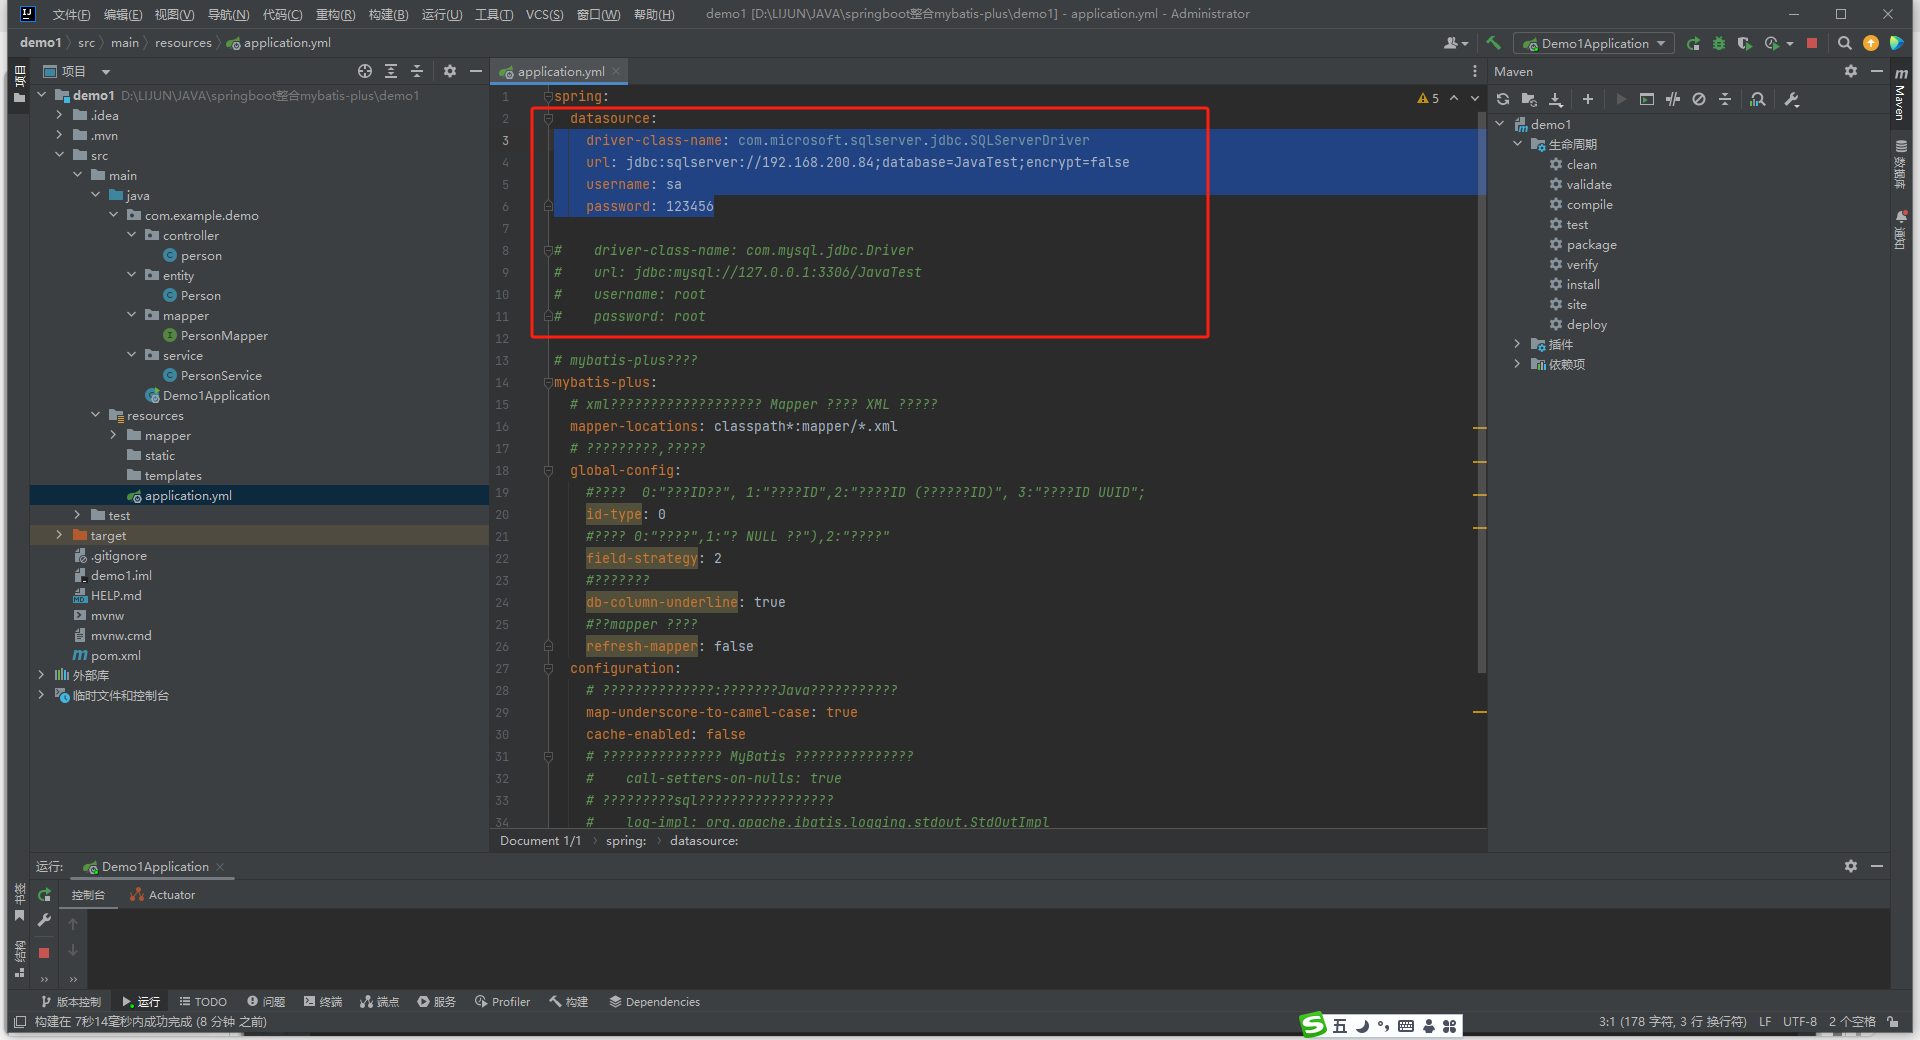1920x1040 pixels.
Task: Select the application.yml editor tab
Action: [560, 71]
